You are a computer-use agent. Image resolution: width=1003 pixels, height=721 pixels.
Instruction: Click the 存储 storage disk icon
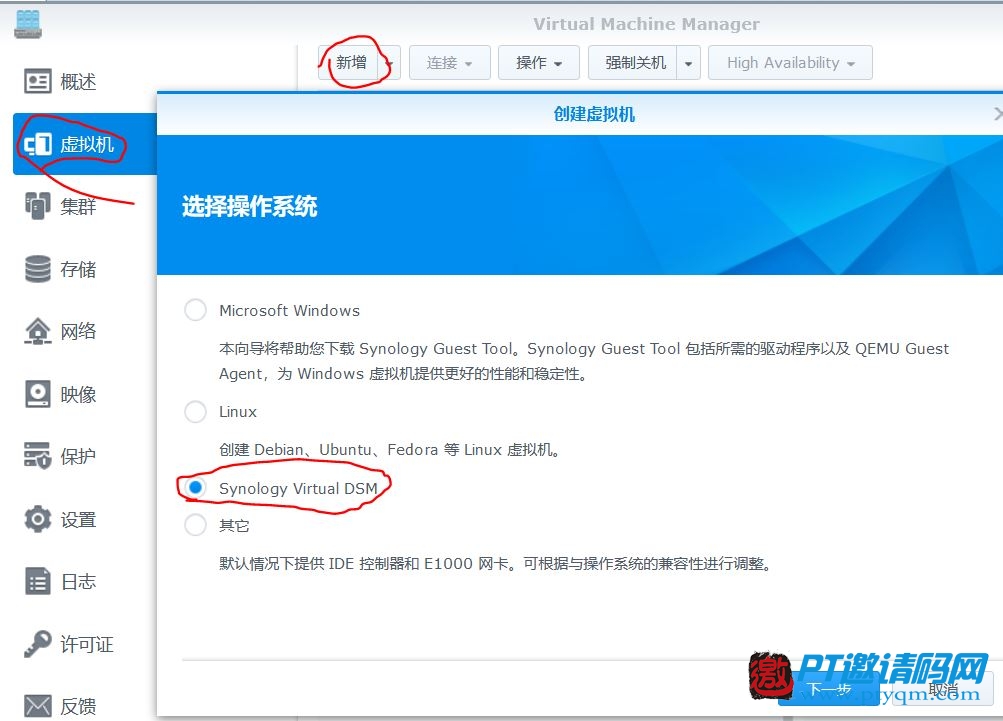point(38,269)
